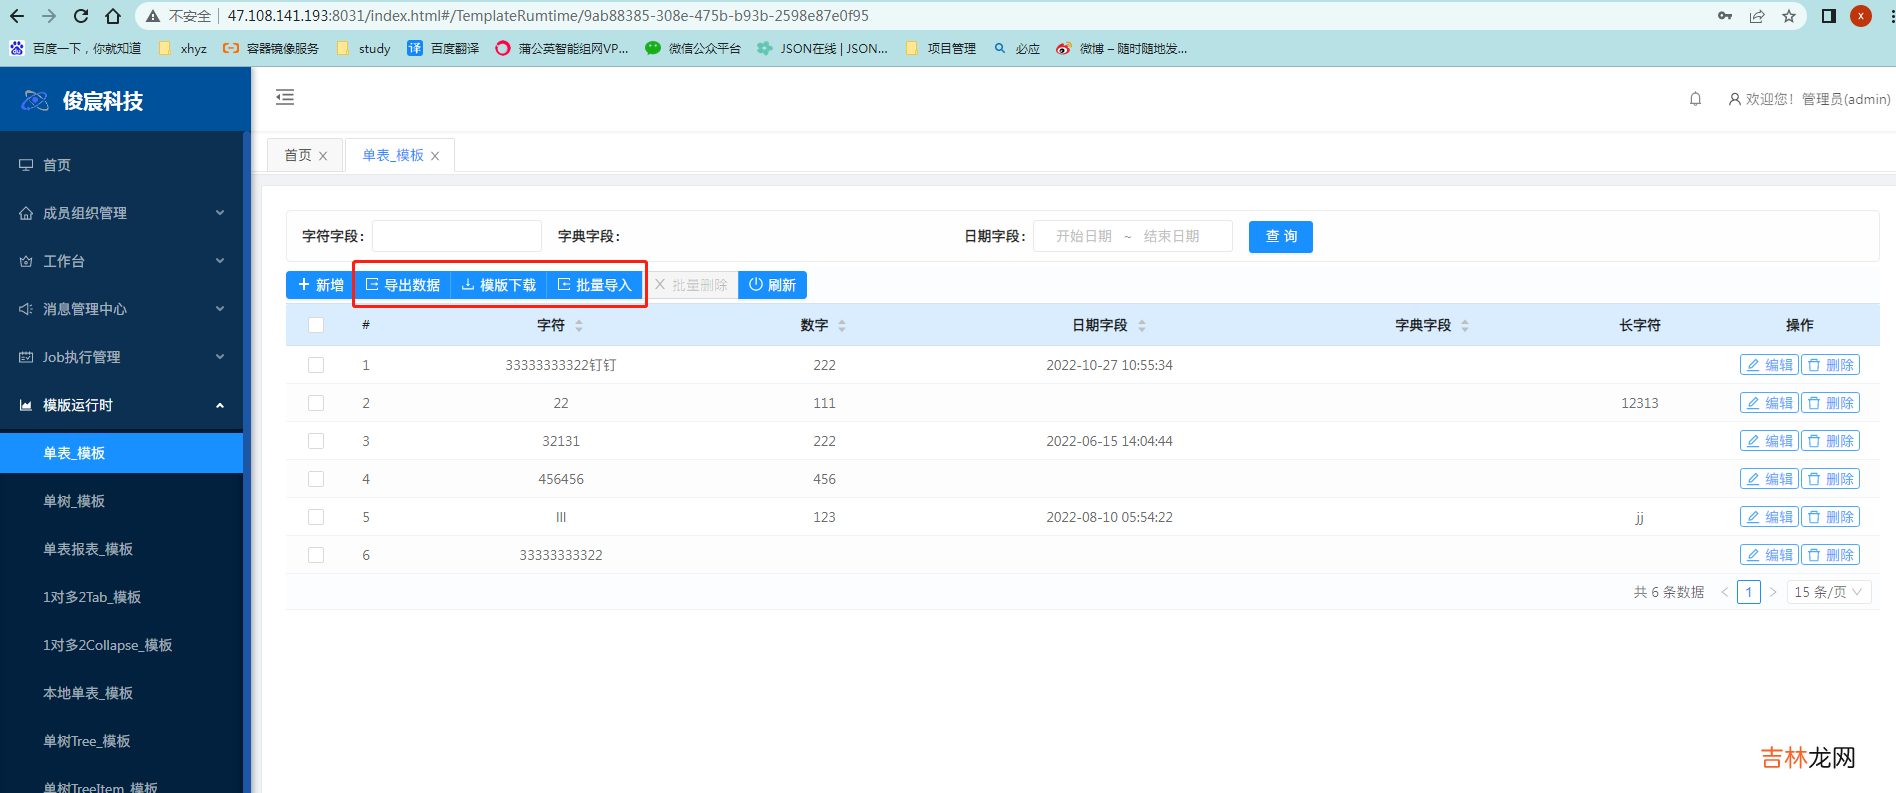The image size is (1896, 793).
Task: Click the 字符字段 text input field
Action: pyautogui.click(x=457, y=237)
